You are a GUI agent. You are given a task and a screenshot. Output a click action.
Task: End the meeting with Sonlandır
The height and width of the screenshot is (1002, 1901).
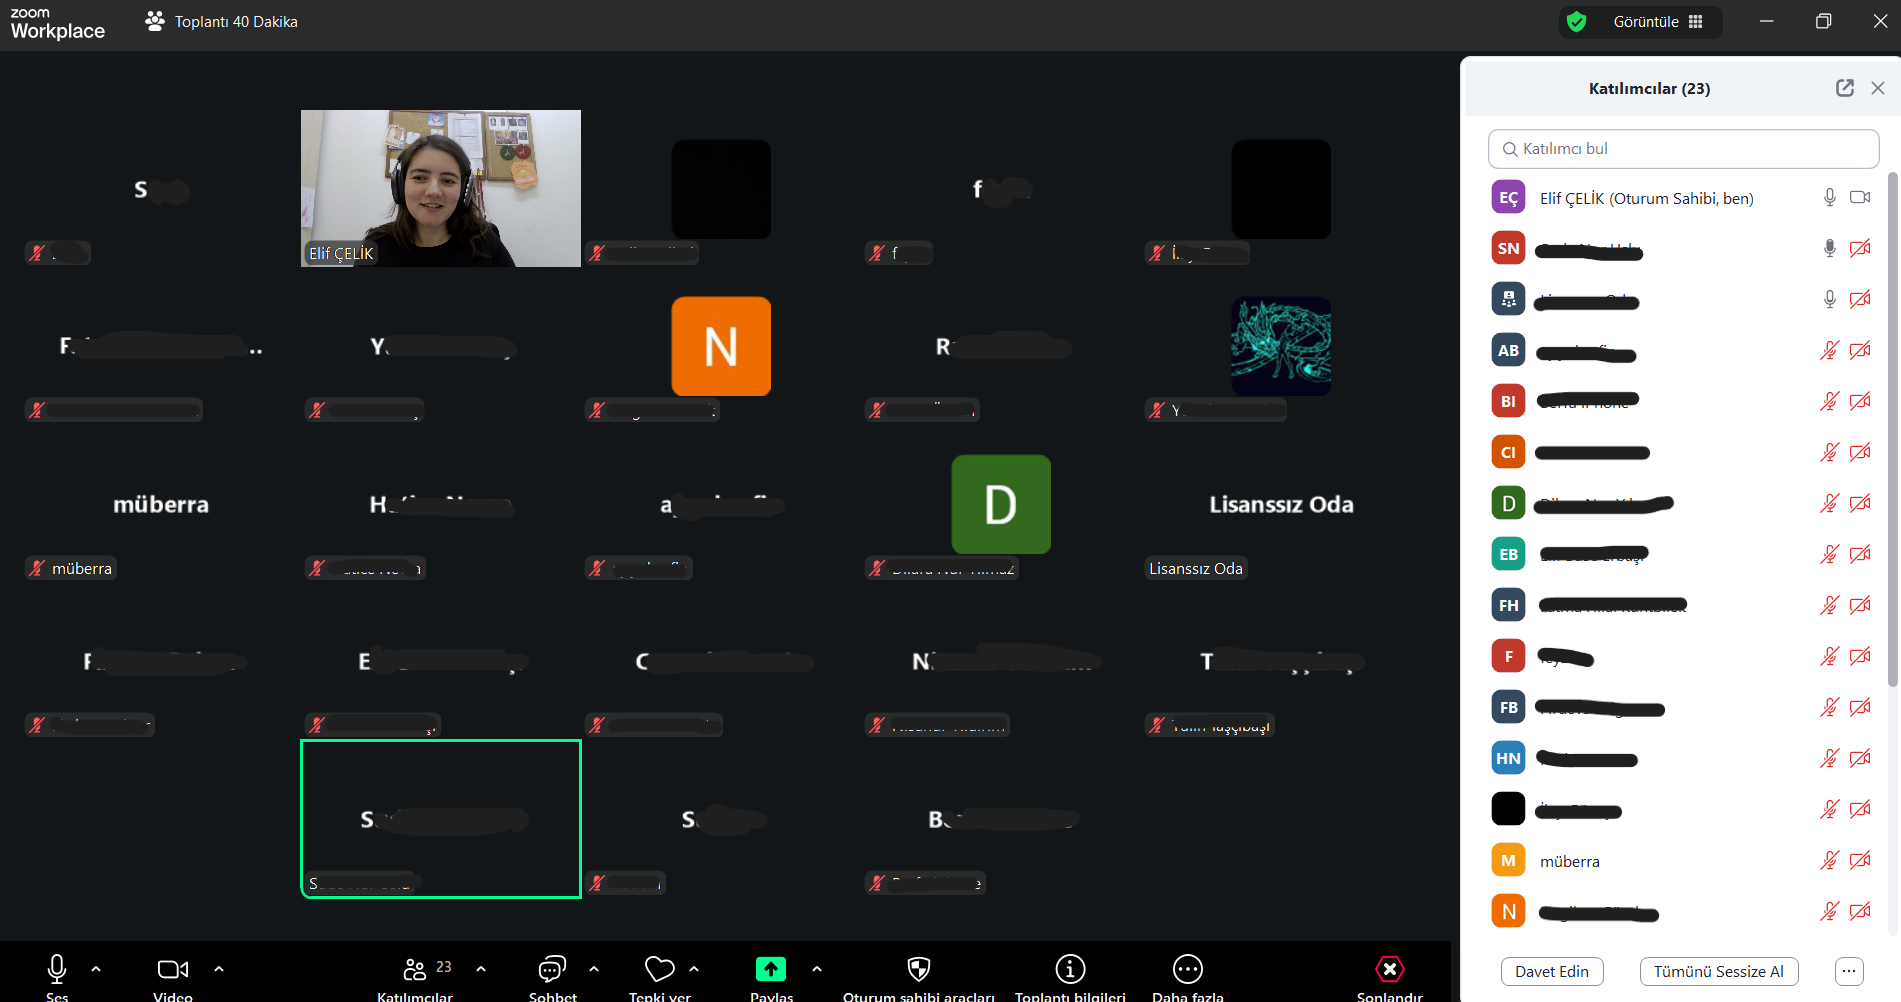(1389, 969)
